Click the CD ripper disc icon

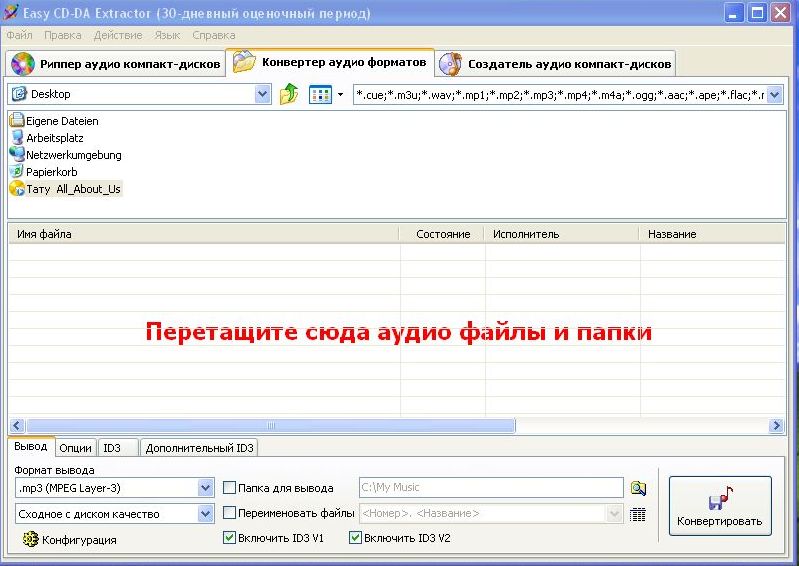22,64
